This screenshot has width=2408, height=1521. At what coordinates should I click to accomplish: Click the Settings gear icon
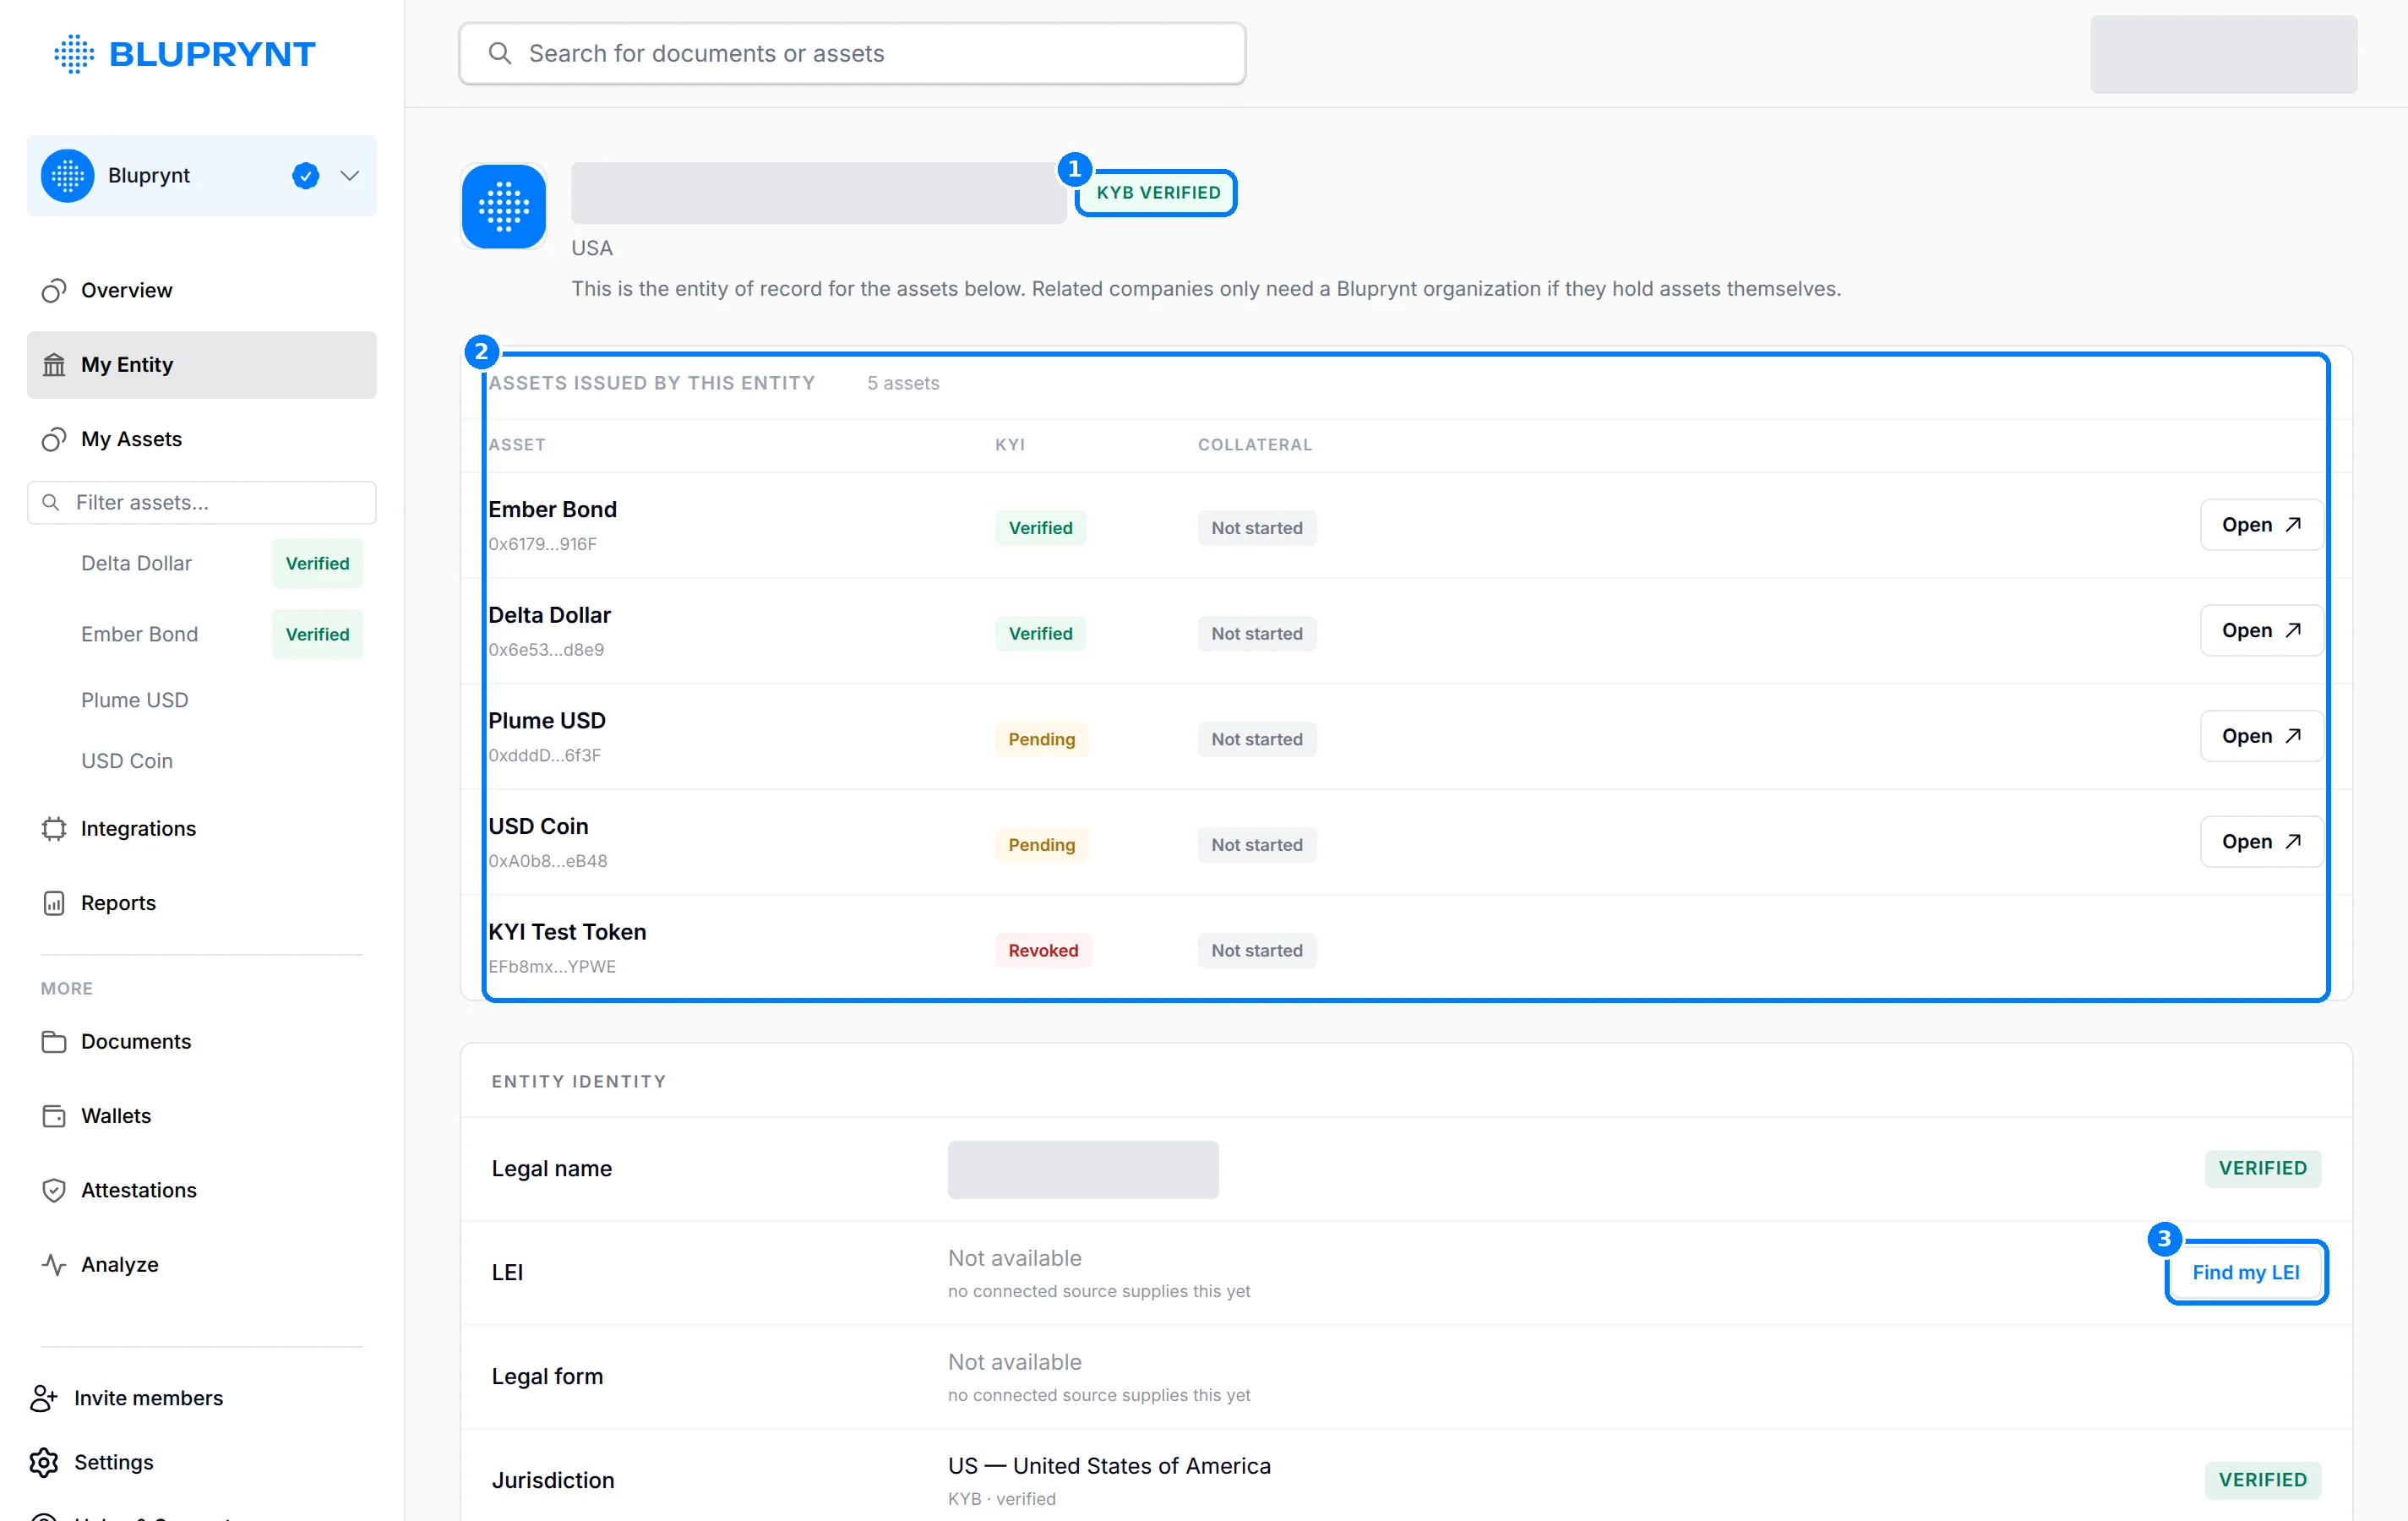pyautogui.click(x=43, y=1462)
